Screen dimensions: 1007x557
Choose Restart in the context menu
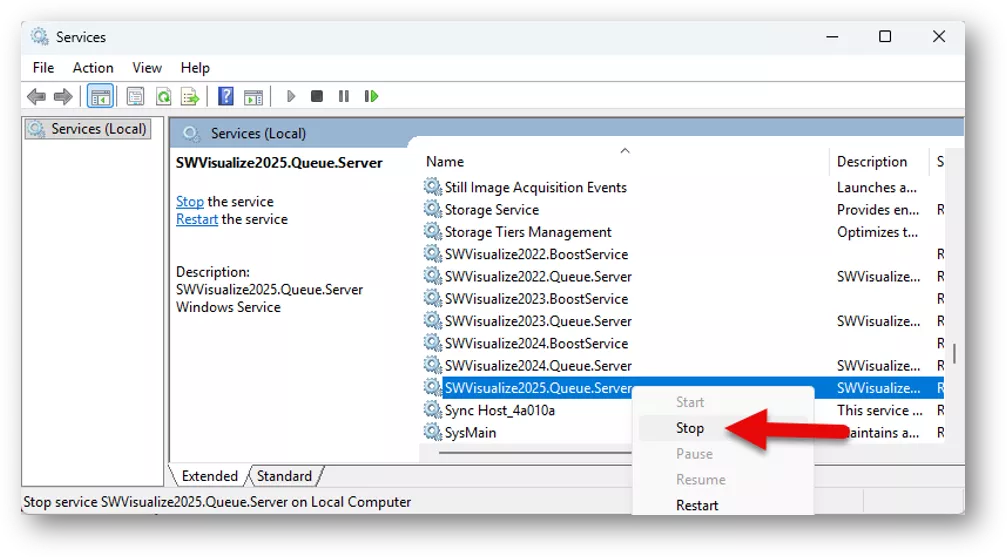point(697,505)
